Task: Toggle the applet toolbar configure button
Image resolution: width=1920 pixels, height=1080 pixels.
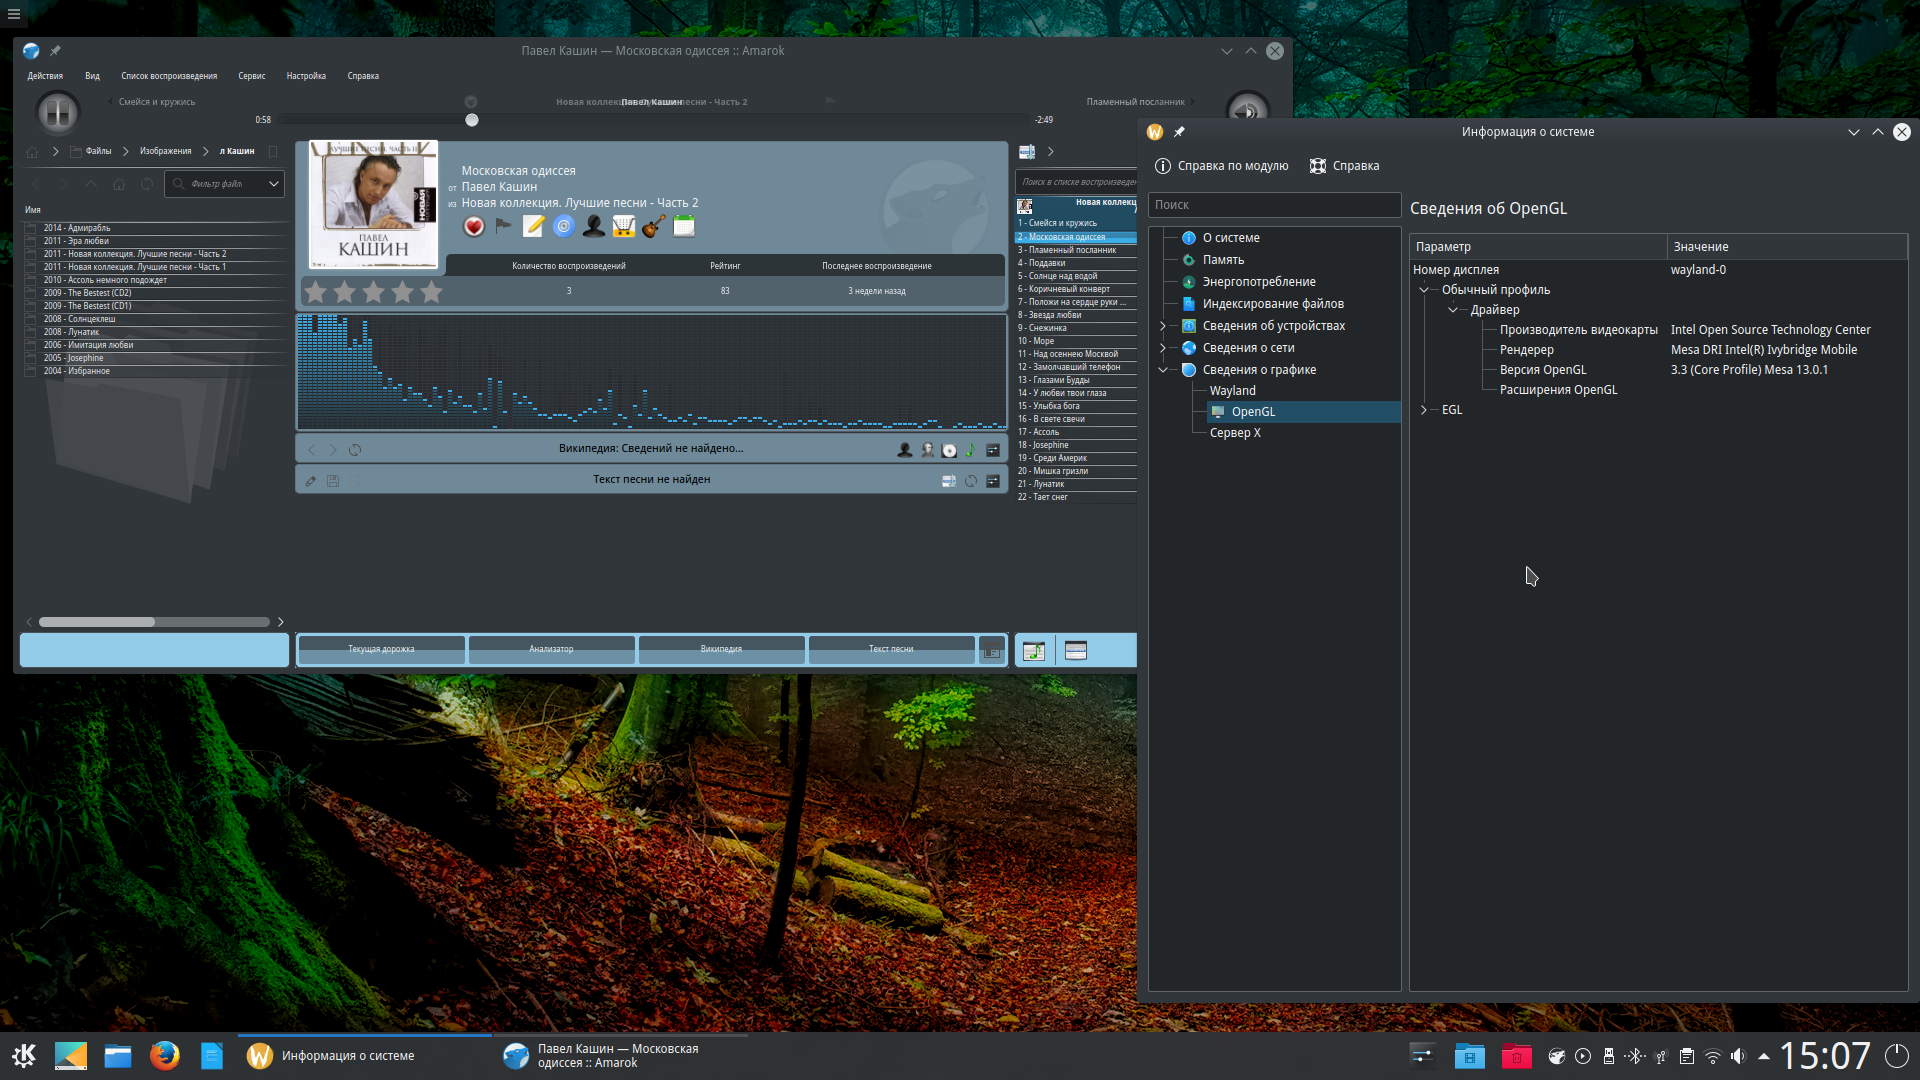Action: pyautogui.click(x=991, y=651)
